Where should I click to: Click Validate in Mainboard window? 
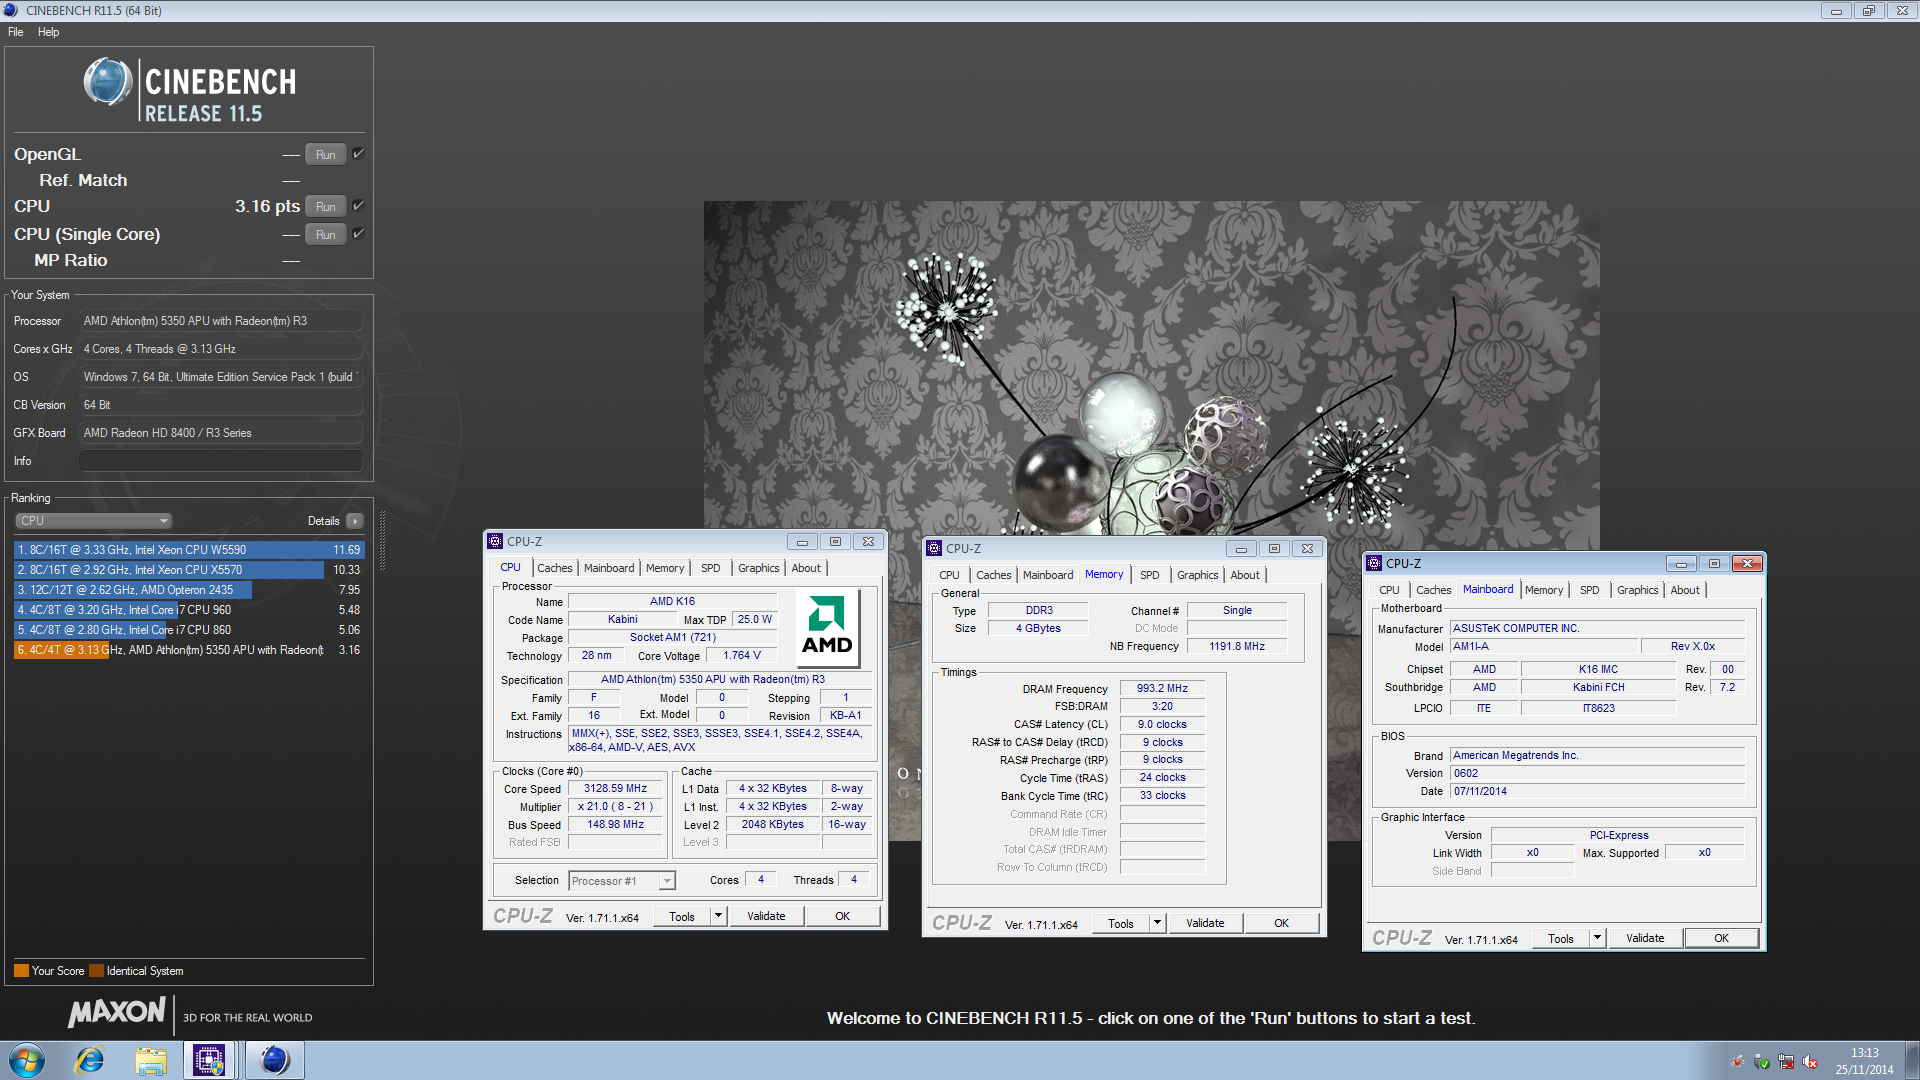[x=1645, y=938]
